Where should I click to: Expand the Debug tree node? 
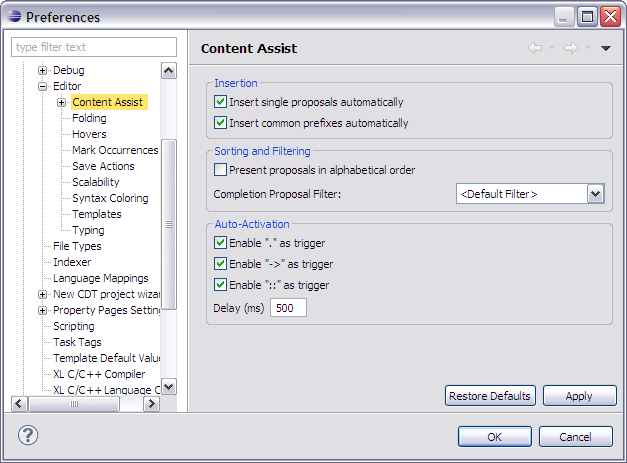tap(42, 70)
